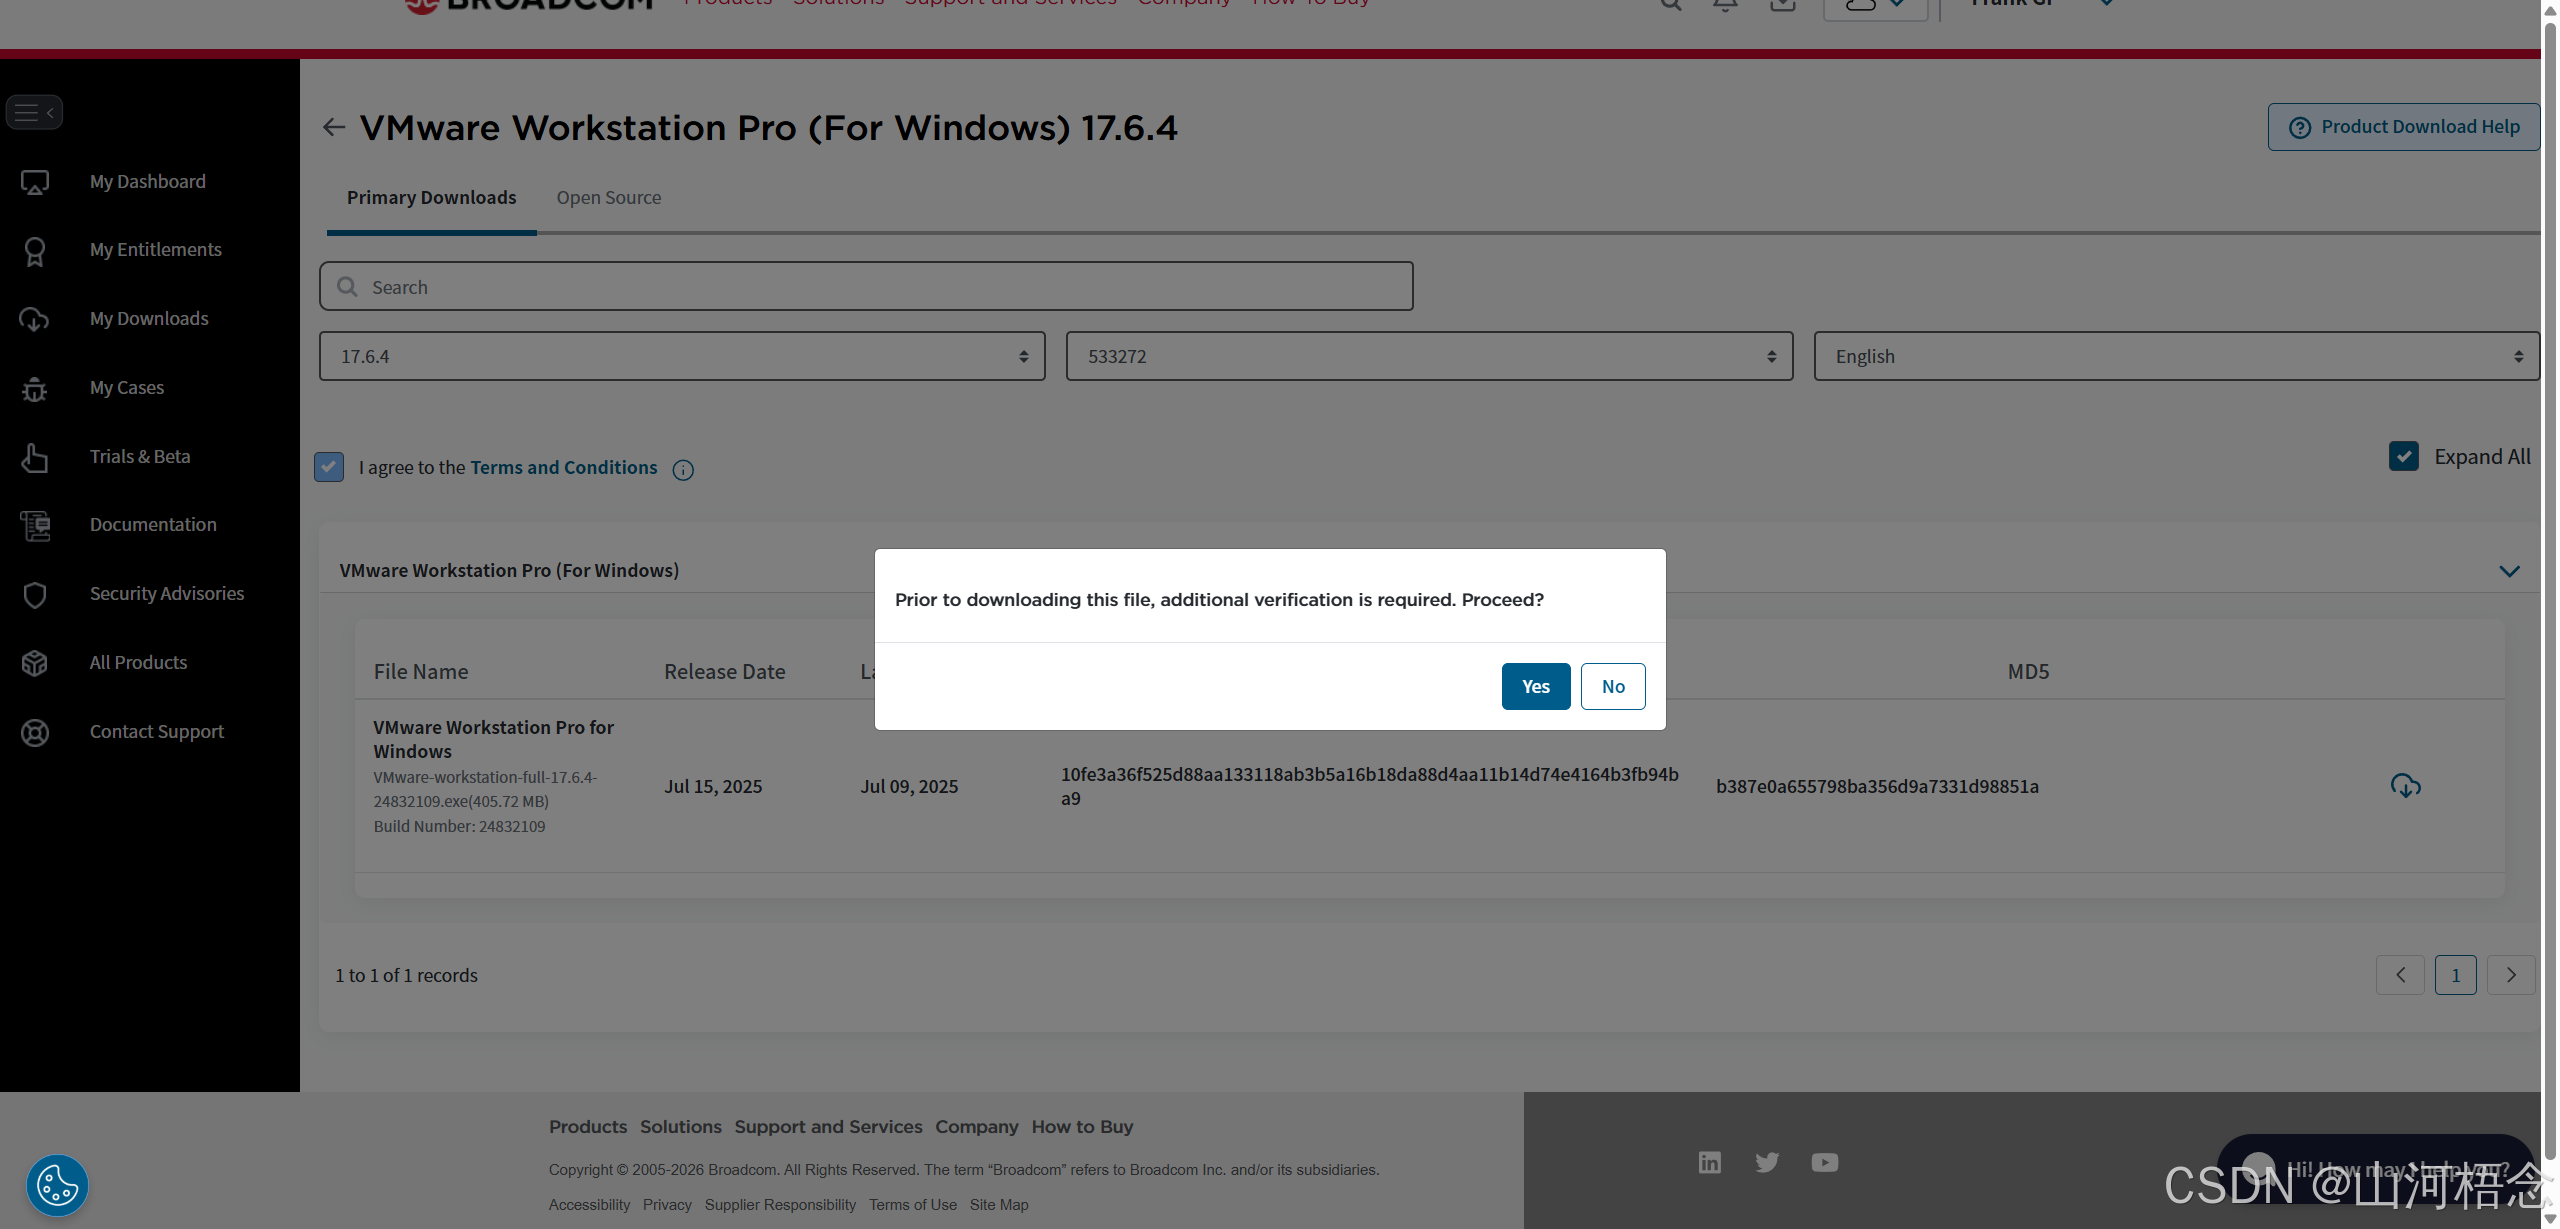Go to the previous page of records
The height and width of the screenshot is (1229, 2560).
pos(2400,975)
